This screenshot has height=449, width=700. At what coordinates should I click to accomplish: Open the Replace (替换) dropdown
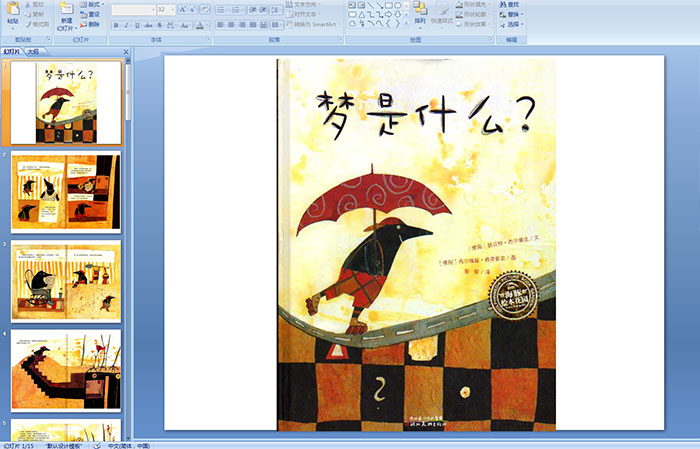[x=512, y=14]
